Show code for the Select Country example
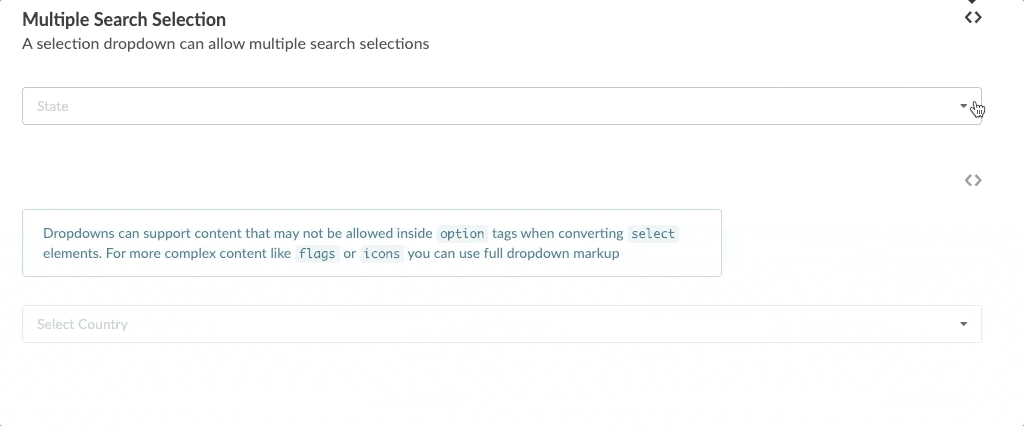The width and height of the screenshot is (1024, 426). (973, 180)
